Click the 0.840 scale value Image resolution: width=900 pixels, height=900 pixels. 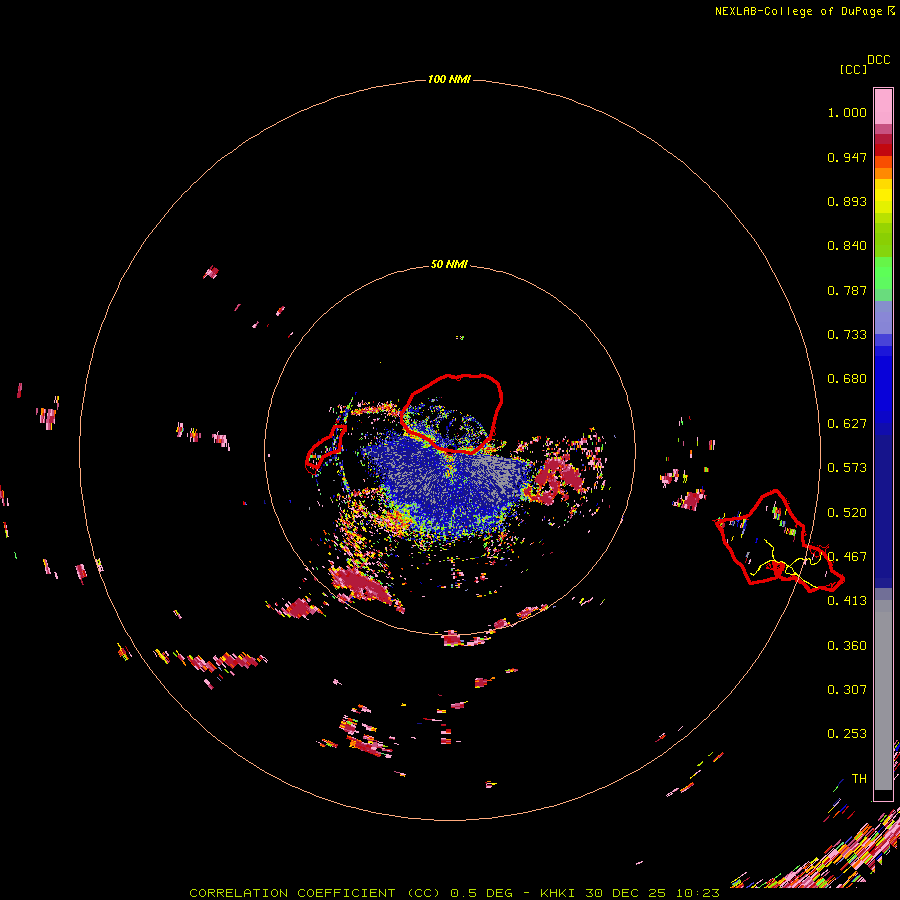tap(847, 246)
